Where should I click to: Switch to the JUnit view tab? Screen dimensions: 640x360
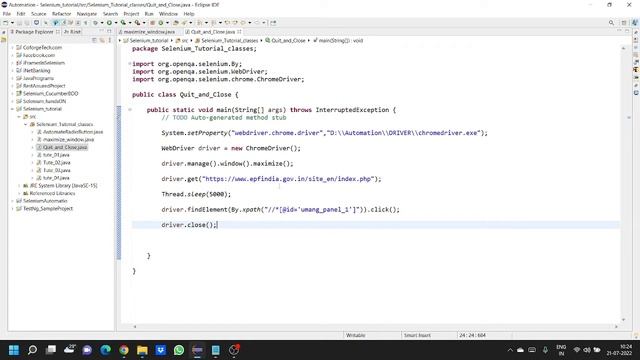tap(72, 31)
